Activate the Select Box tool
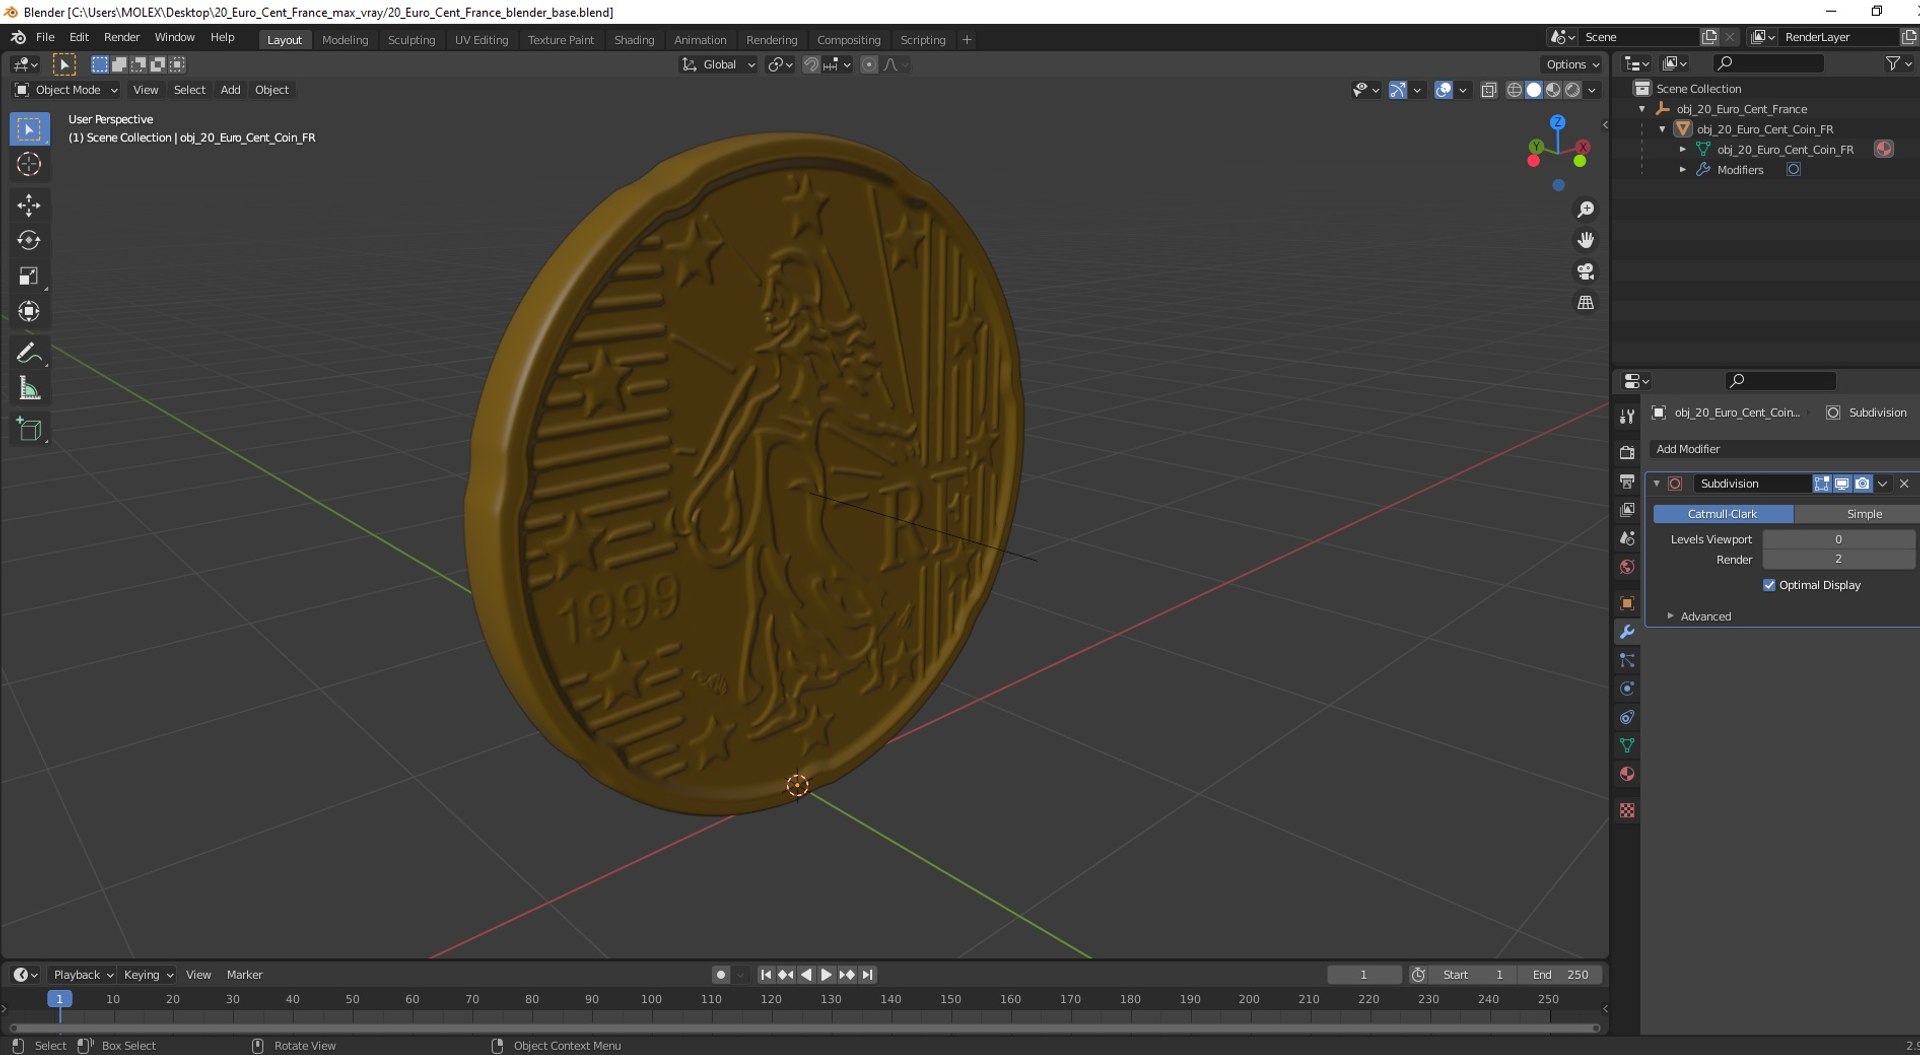The height and width of the screenshot is (1055, 1920). click(29, 129)
